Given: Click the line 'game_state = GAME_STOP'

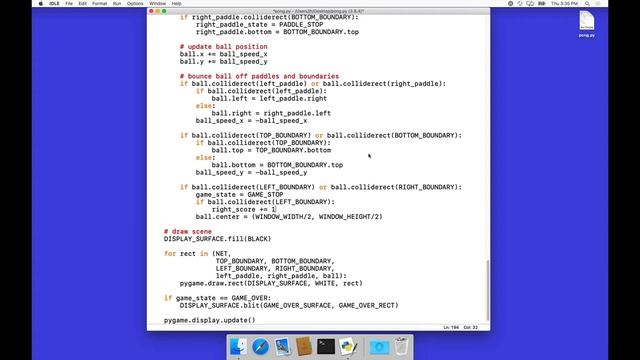Looking at the screenshot, I should 239,195.
